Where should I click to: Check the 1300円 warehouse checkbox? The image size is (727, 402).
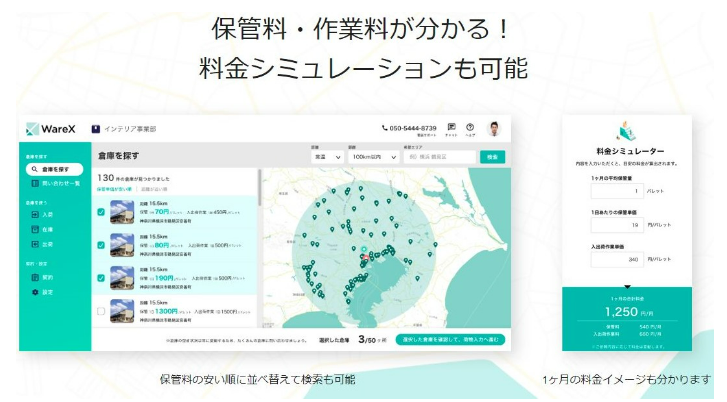(101, 311)
